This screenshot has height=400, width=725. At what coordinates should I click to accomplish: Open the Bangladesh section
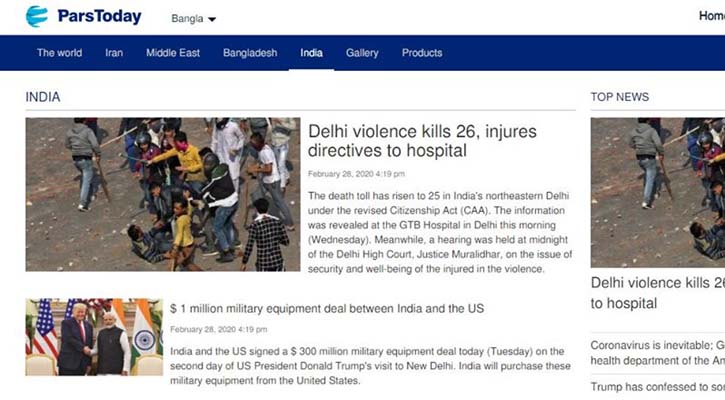click(x=250, y=53)
